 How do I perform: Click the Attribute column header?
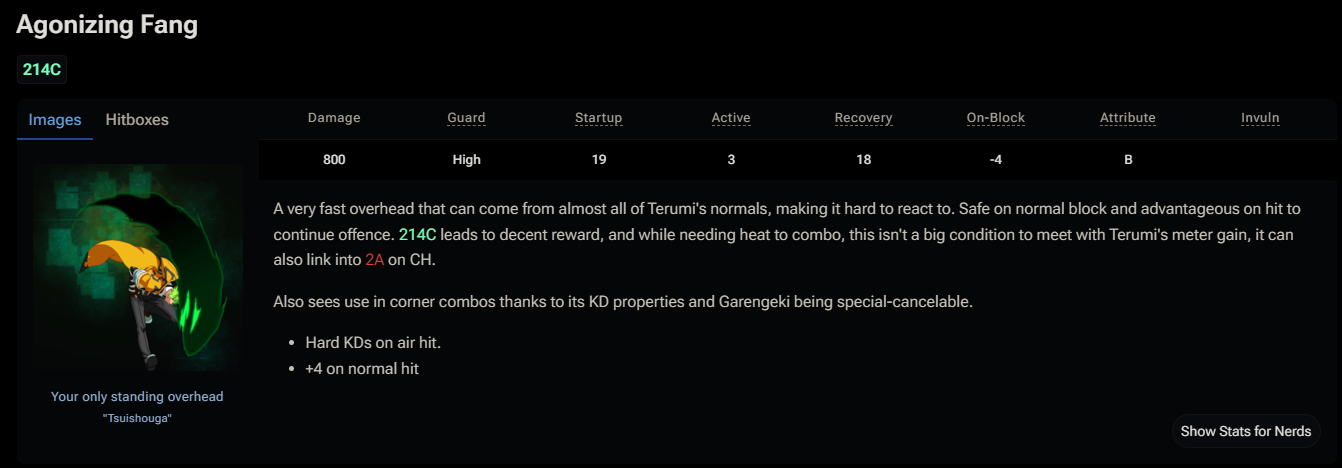tap(1128, 118)
